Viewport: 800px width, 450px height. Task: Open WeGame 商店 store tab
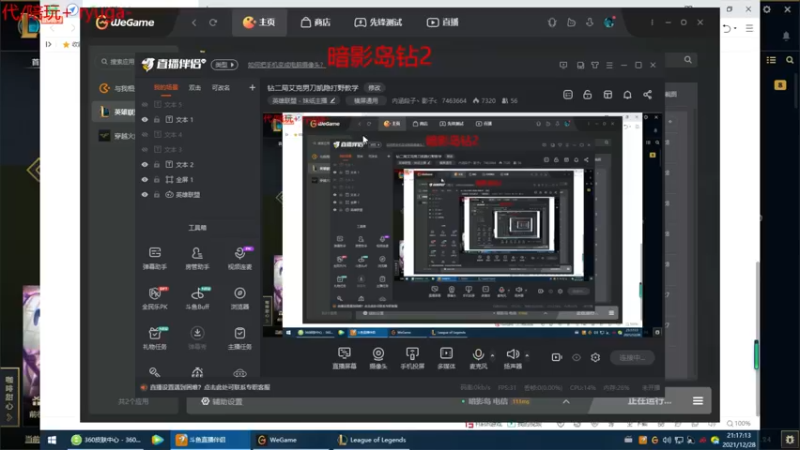click(x=315, y=22)
